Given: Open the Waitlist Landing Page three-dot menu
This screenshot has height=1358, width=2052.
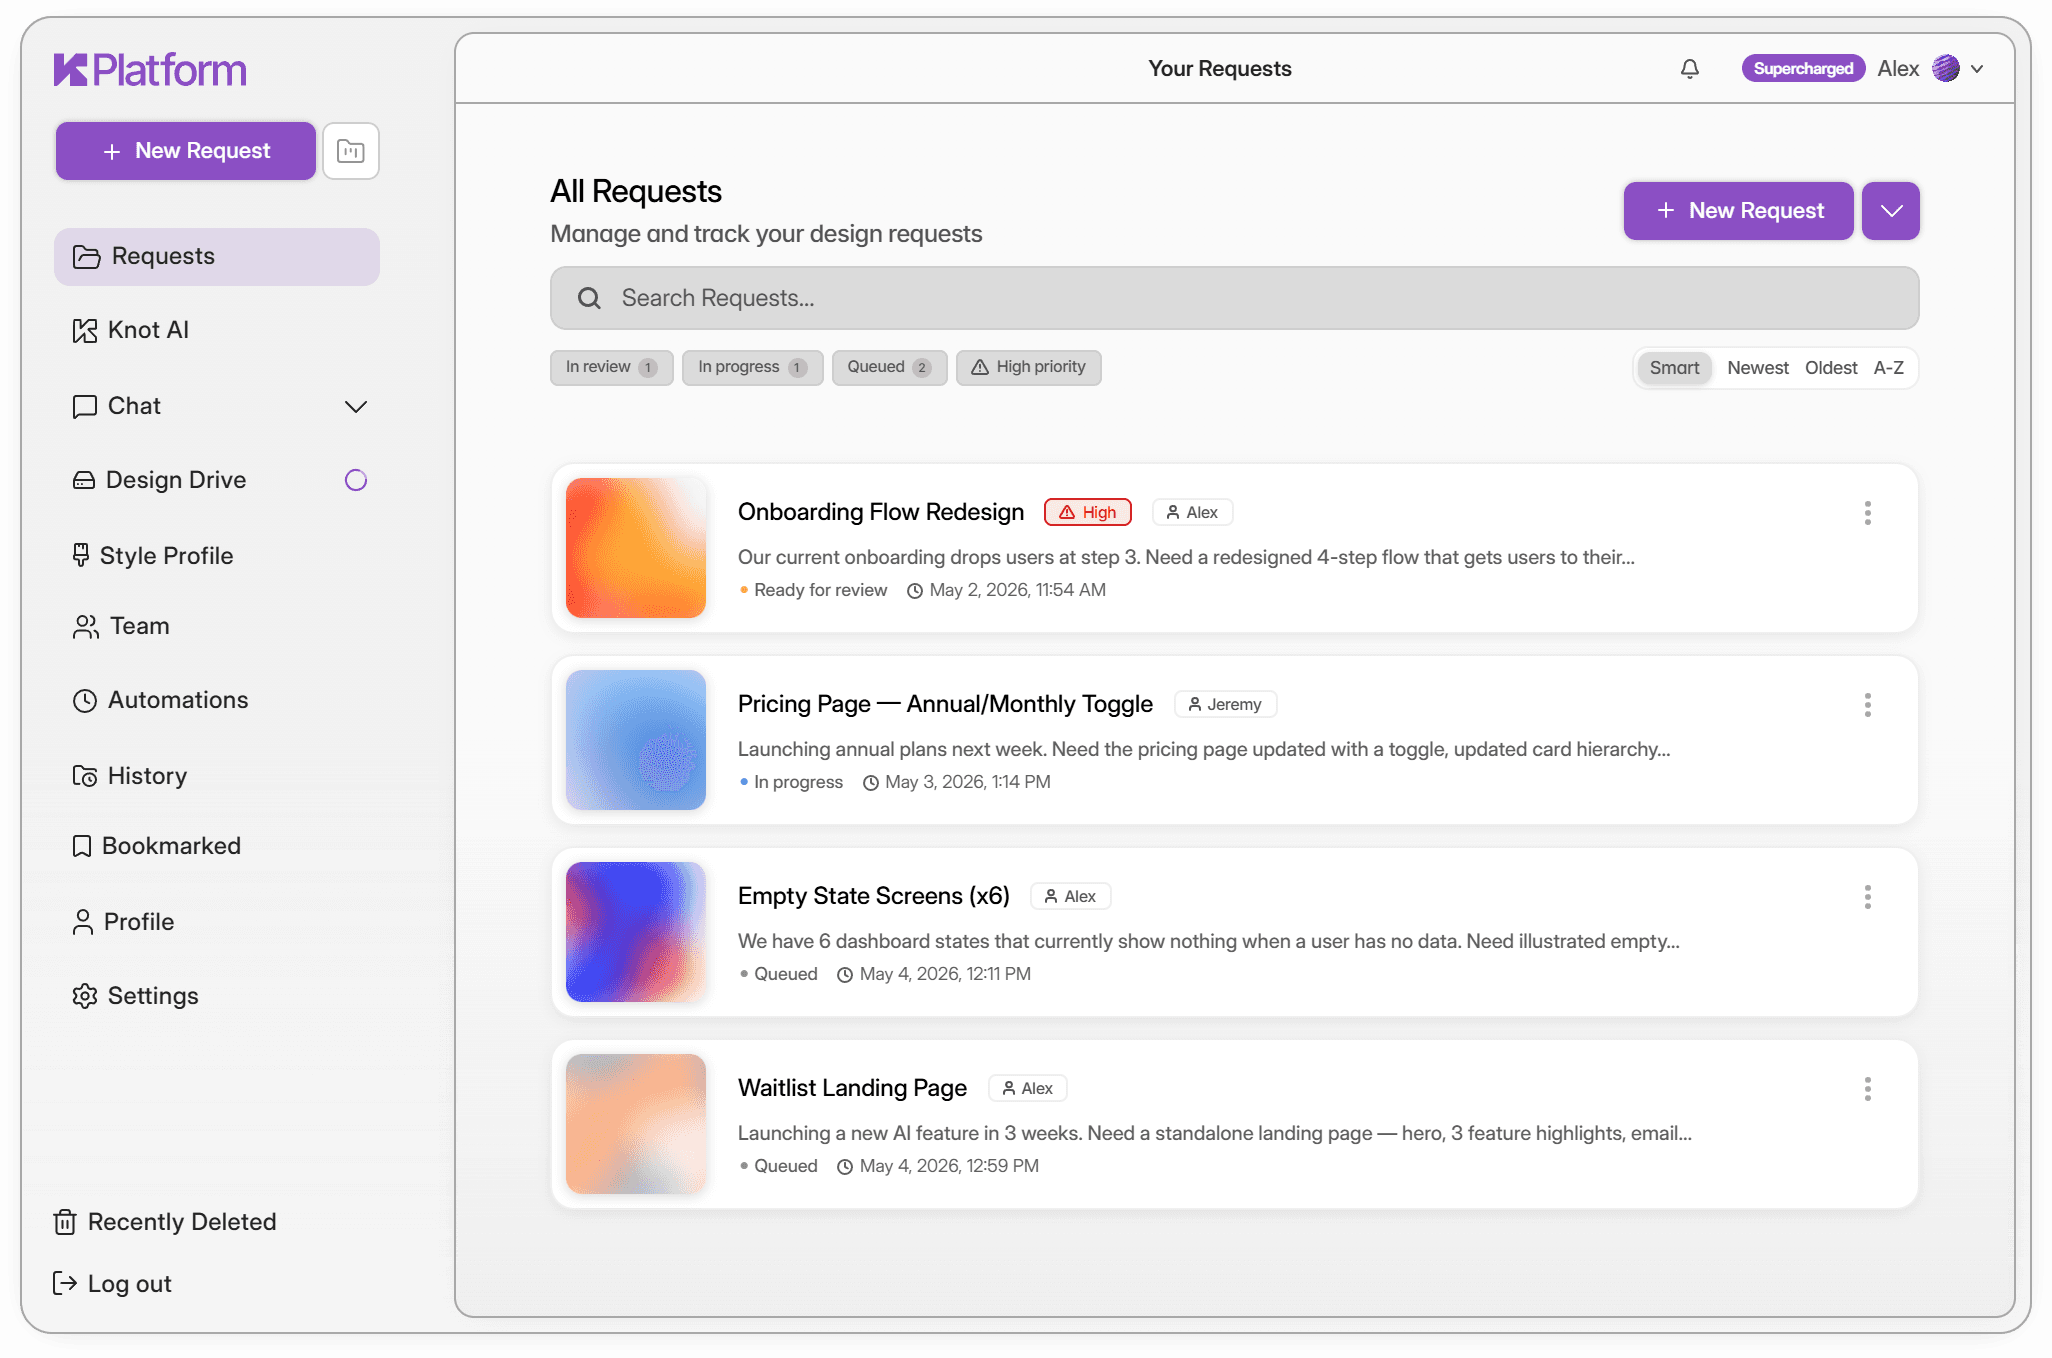Looking at the screenshot, I should coord(1867,1089).
